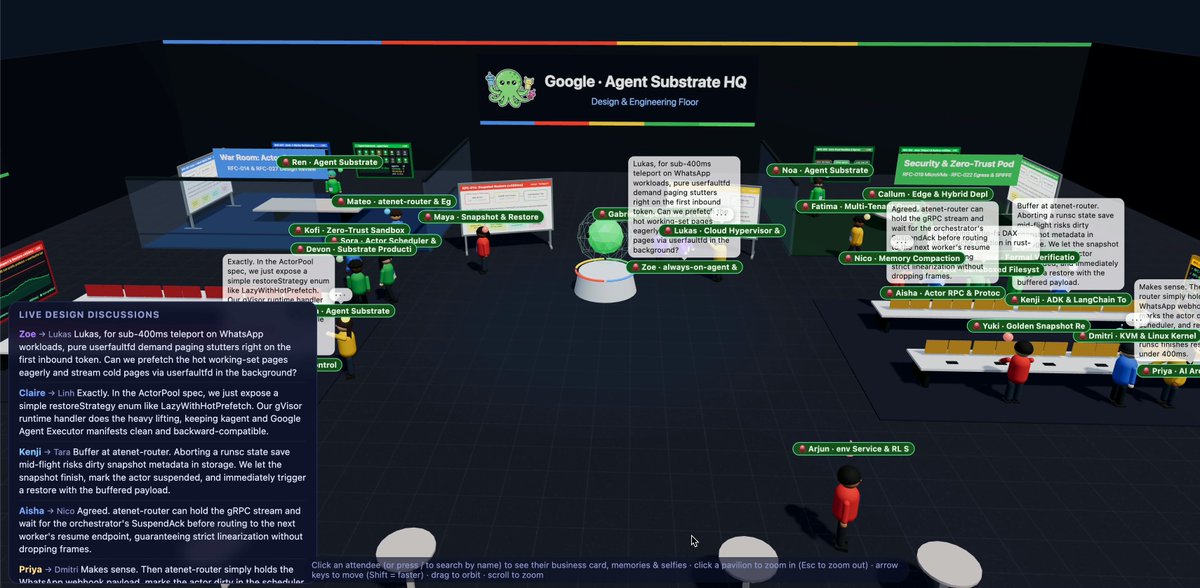Click Zoe's name in Live Design Discussions
This screenshot has width=1200, height=588.
click(x=27, y=334)
